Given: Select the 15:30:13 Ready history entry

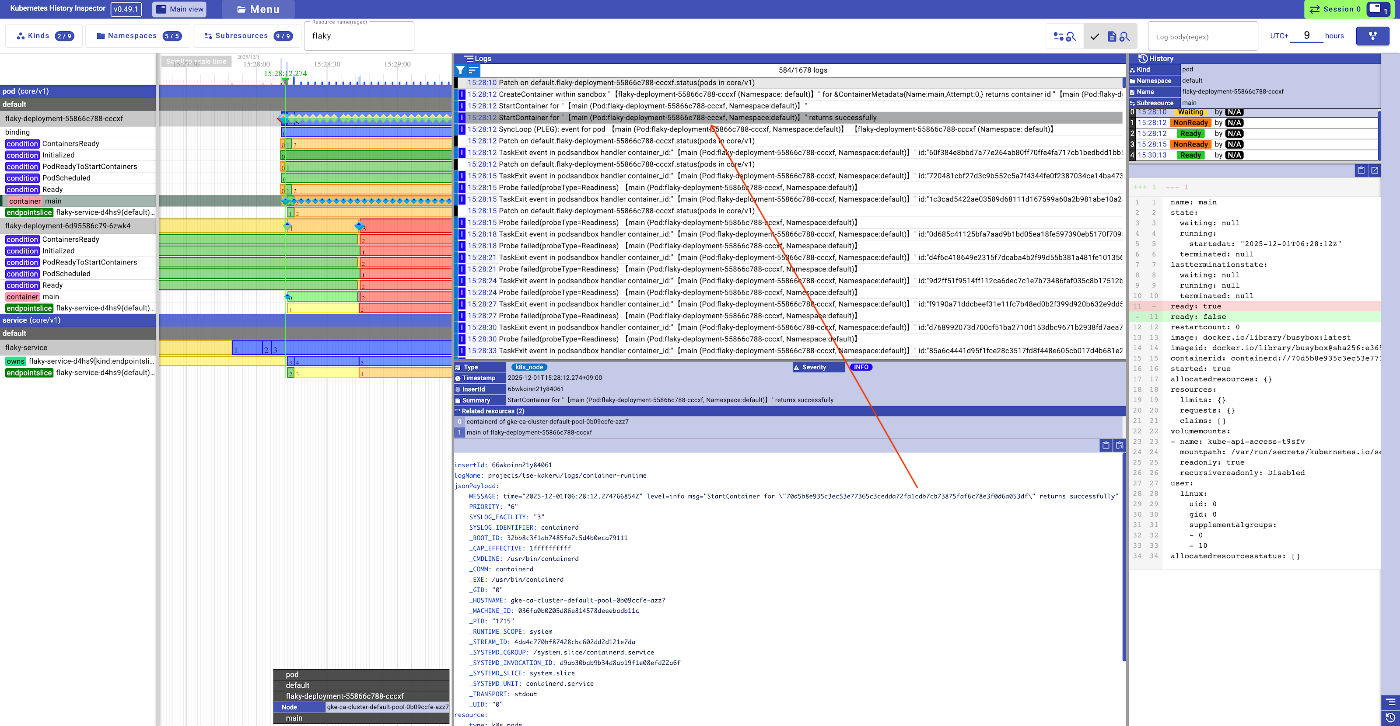Looking at the screenshot, I should (x=1254, y=155).
